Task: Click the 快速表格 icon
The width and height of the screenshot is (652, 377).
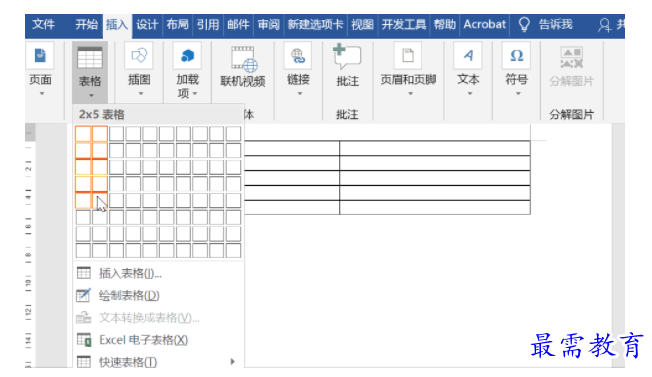Action: pyautogui.click(x=84, y=362)
